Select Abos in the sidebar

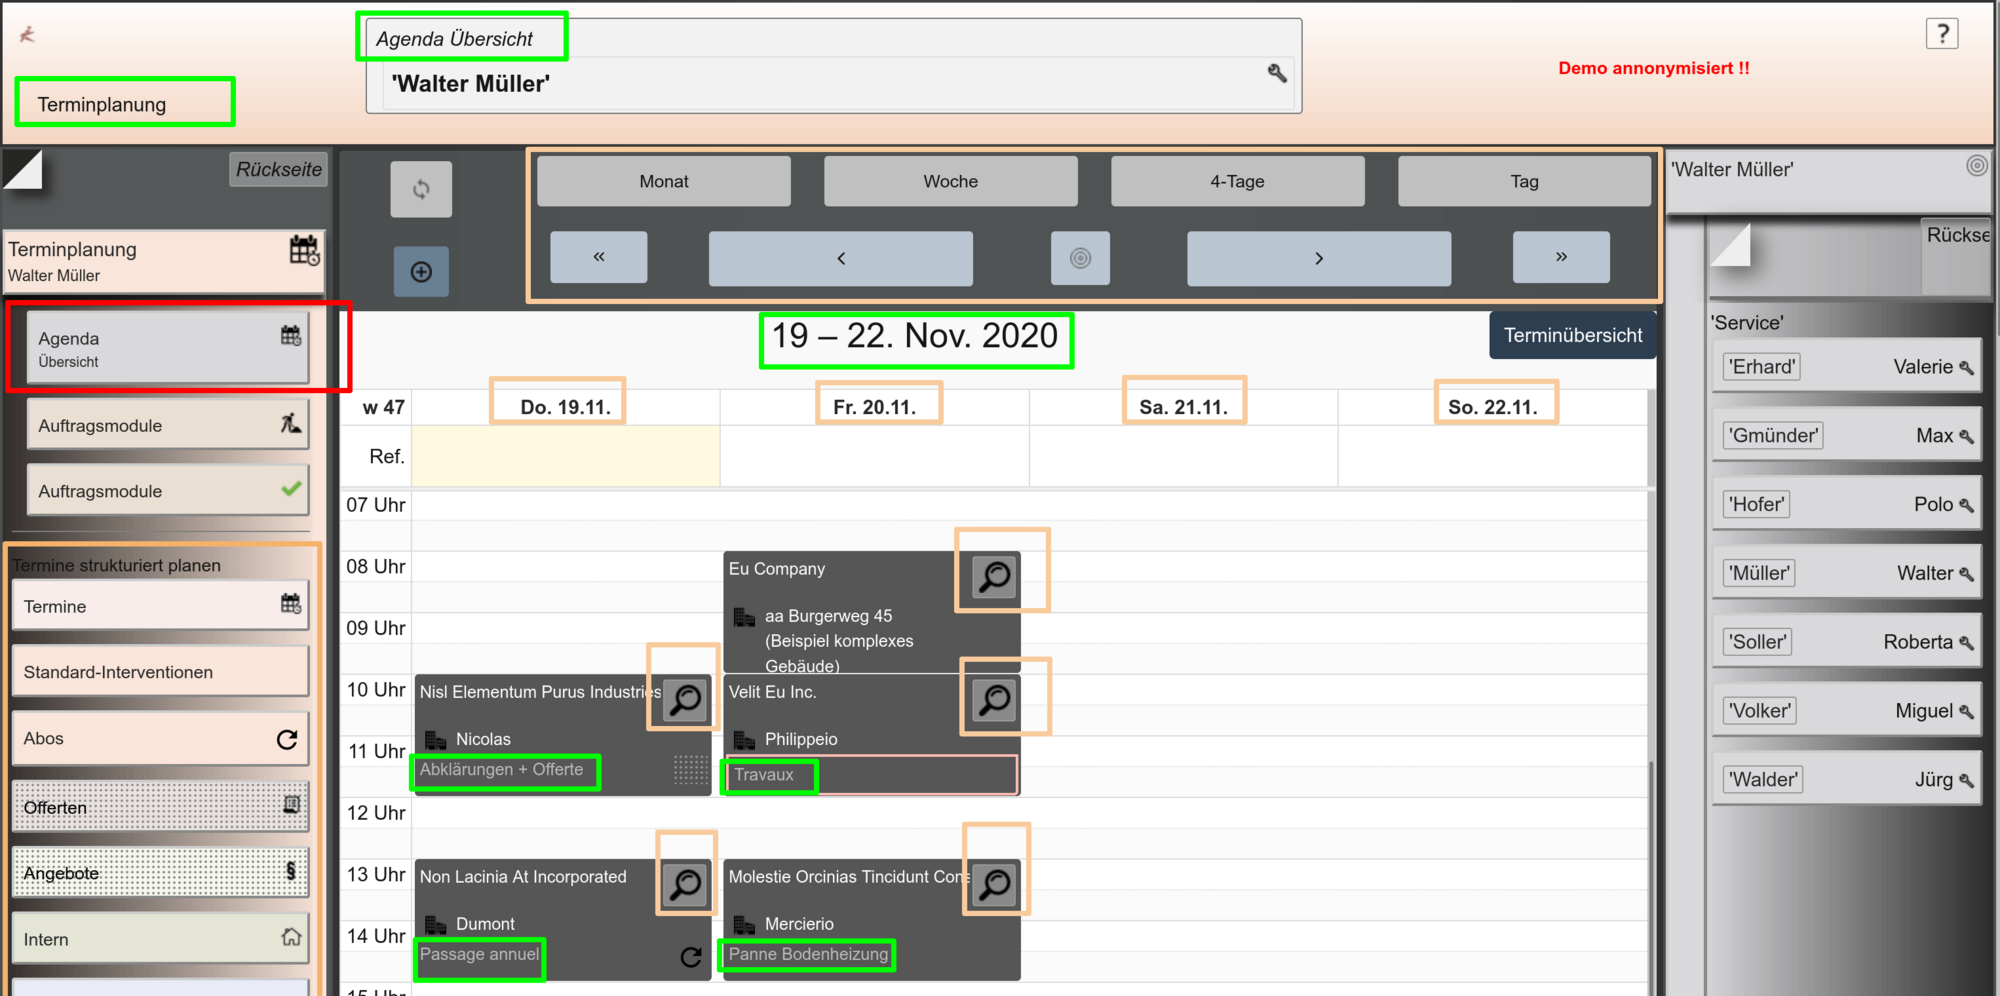160,738
